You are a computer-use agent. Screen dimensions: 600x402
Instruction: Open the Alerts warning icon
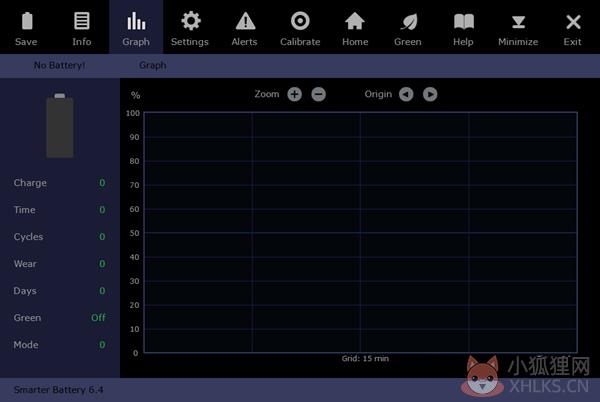(245, 21)
